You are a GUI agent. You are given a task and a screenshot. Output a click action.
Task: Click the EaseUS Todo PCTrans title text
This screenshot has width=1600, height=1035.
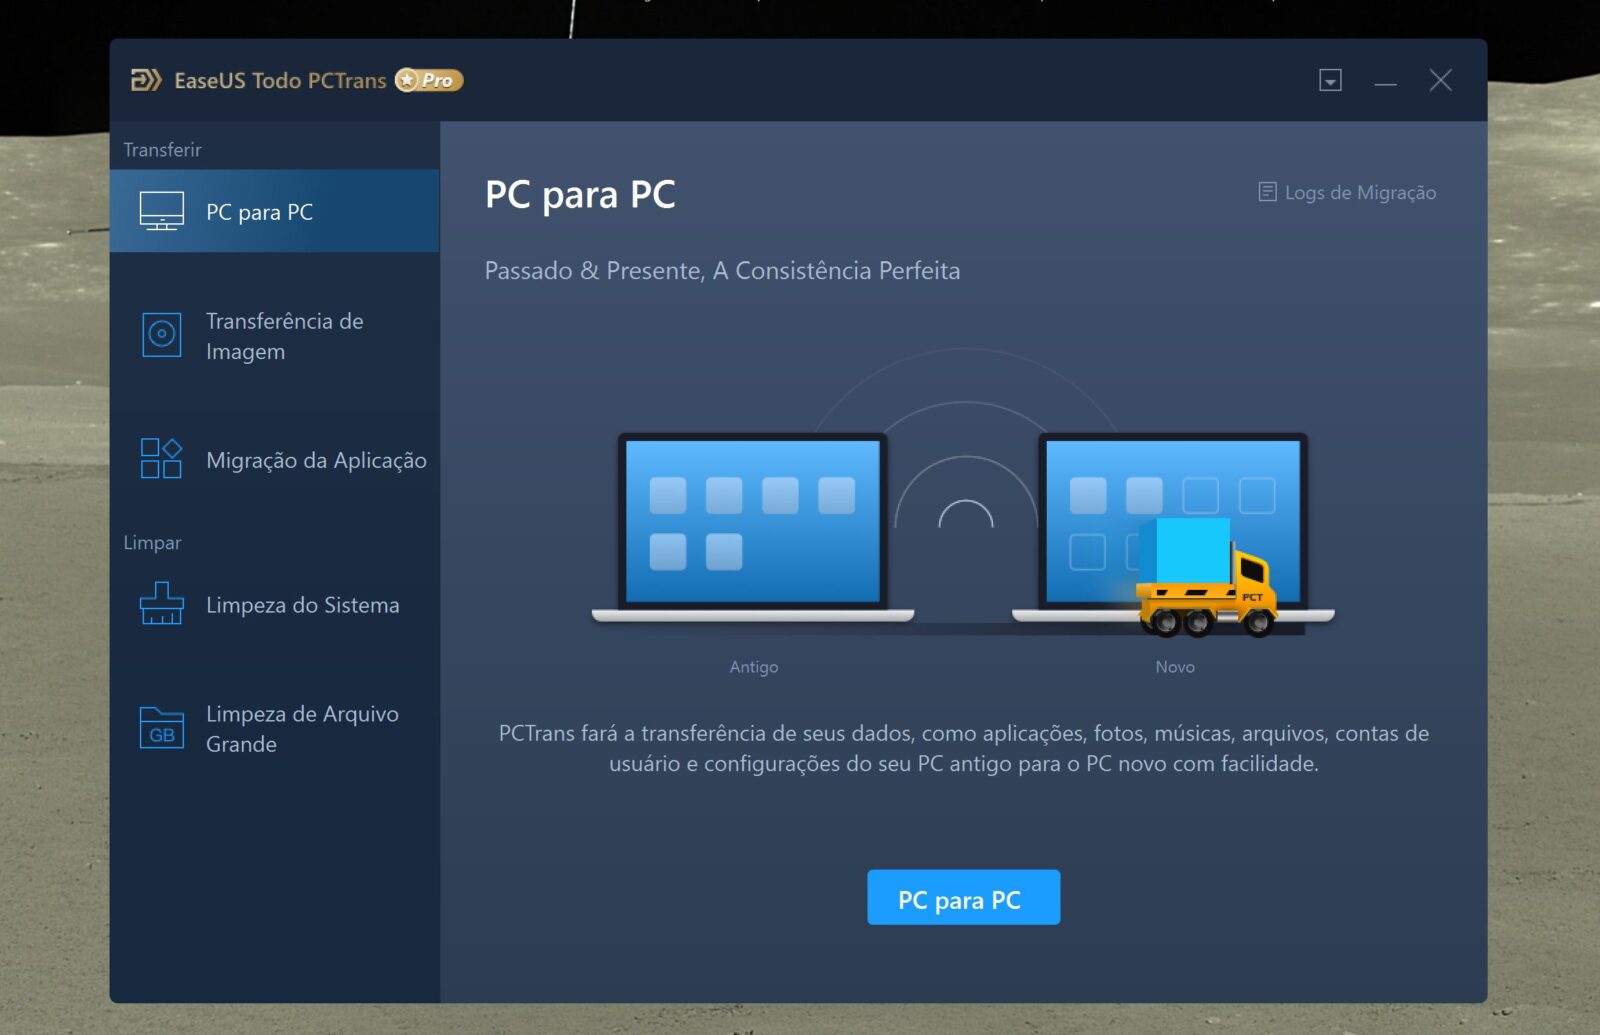tap(280, 80)
